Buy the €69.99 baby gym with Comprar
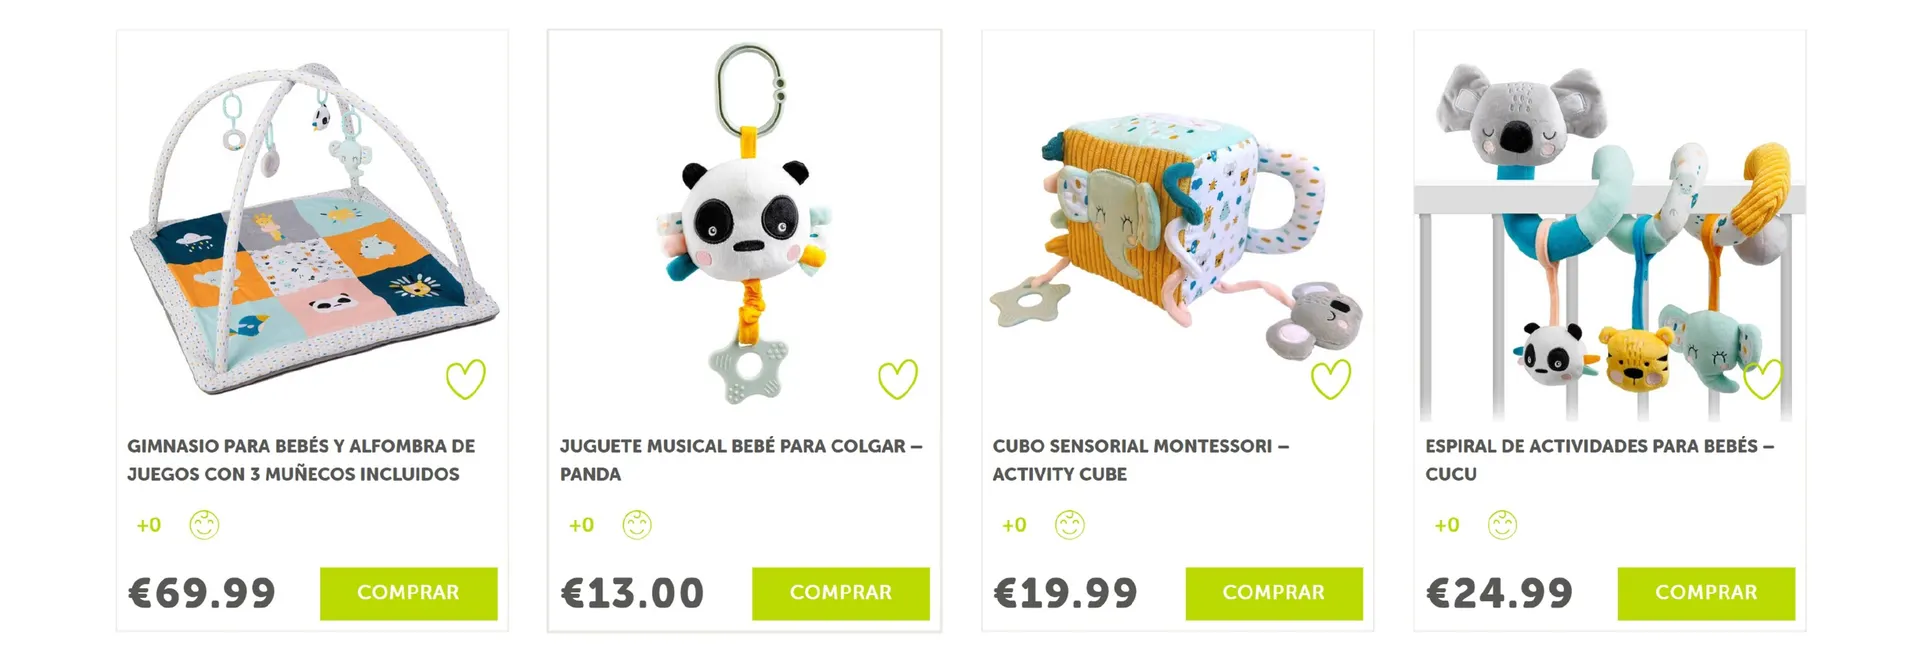 (x=408, y=593)
